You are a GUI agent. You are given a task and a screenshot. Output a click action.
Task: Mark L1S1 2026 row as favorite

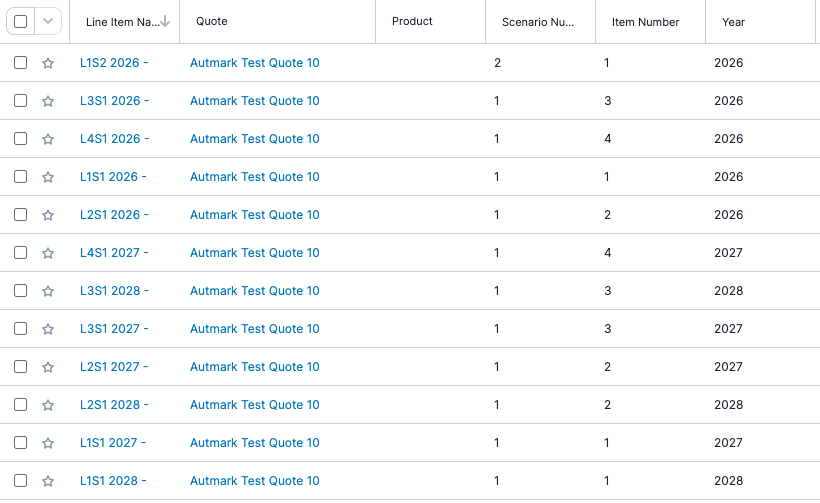48,177
